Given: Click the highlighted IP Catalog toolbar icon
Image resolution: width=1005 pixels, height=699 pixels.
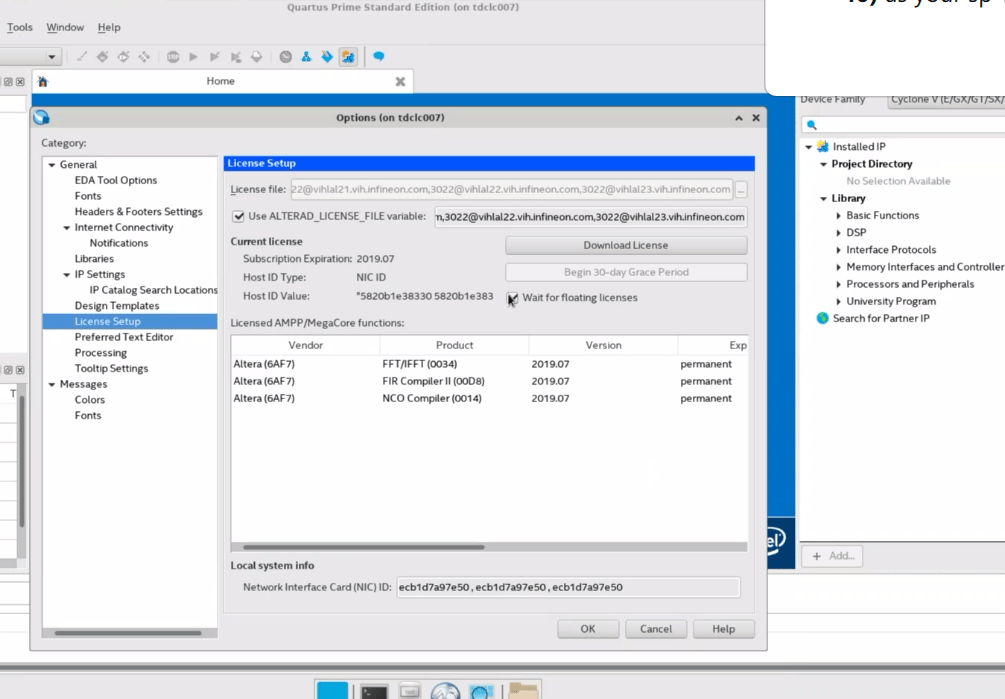Looking at the screenshot, I should (349, 57).
